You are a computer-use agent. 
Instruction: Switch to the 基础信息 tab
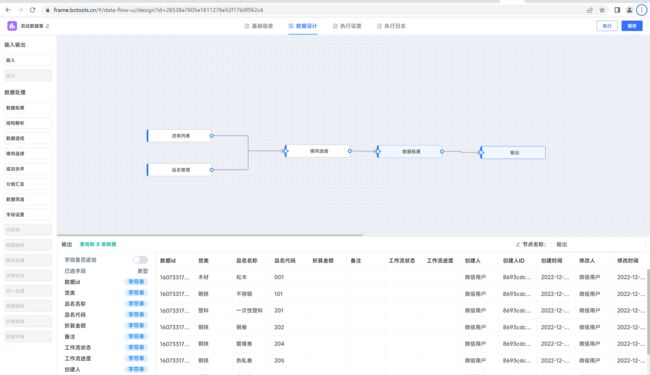coord(259,26)
